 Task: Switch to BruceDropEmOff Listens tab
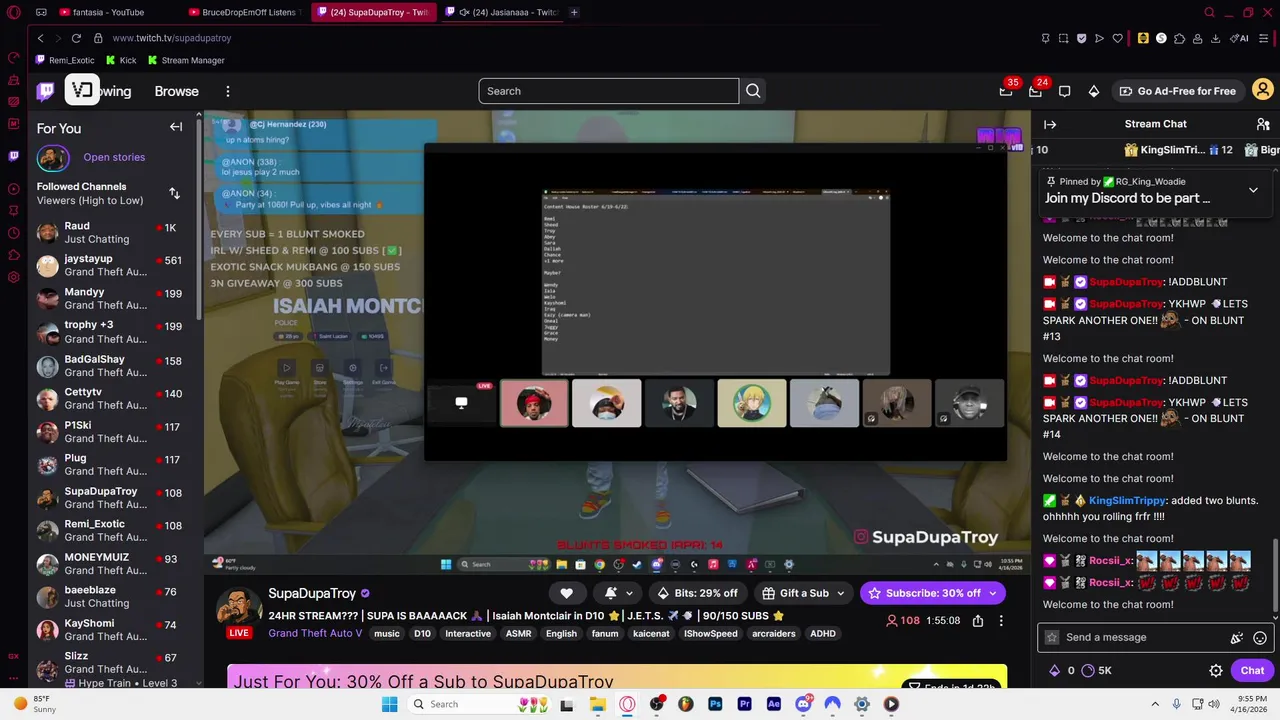[x=247, y=12]
